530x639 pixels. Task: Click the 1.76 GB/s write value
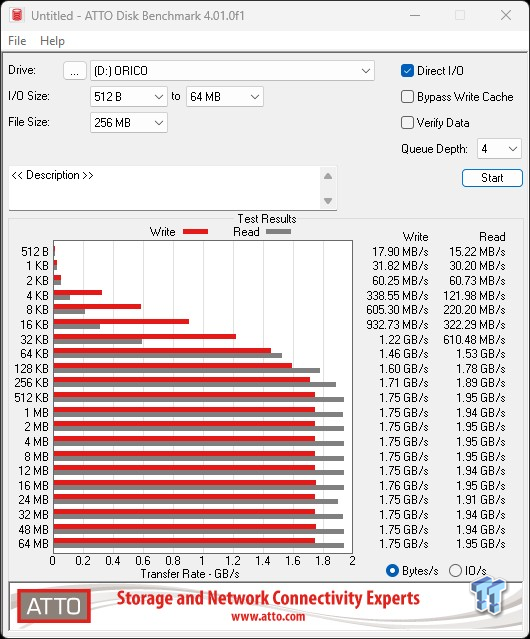404,486
